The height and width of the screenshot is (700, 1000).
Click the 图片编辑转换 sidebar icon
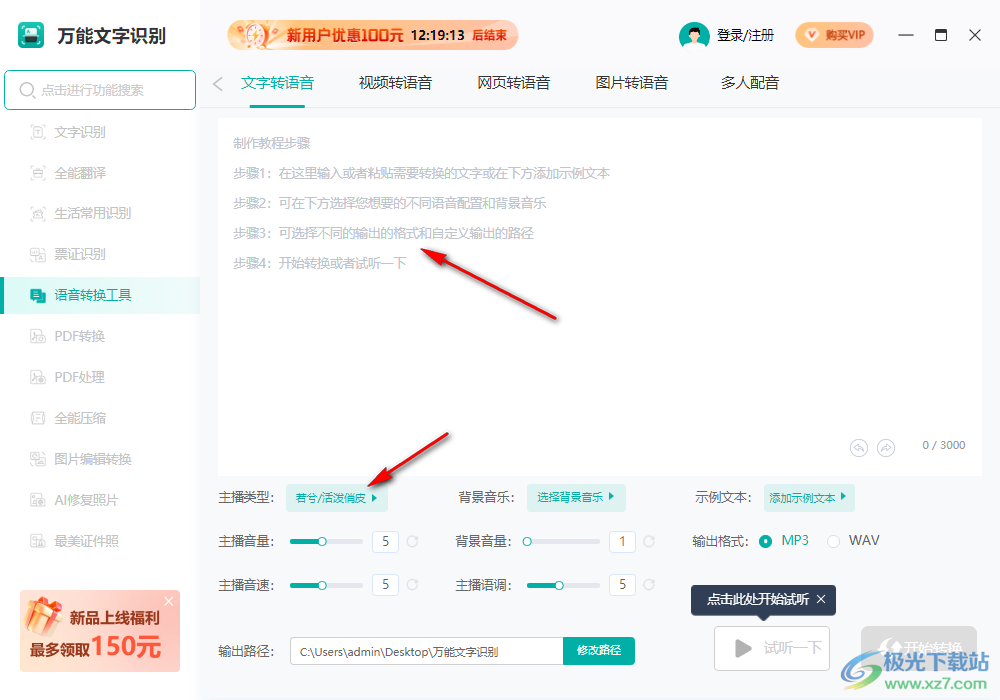[x=38, y=459]
